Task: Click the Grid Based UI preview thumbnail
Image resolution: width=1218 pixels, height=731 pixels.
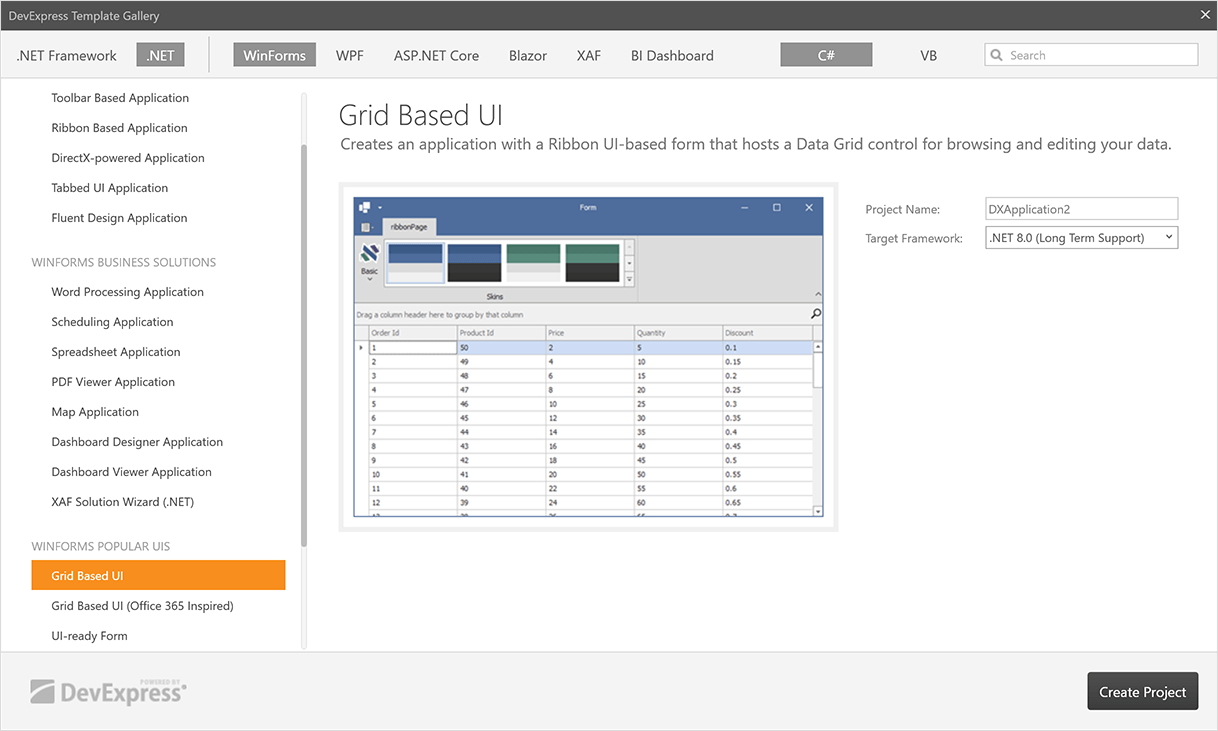Action: [x=589, y=356]
